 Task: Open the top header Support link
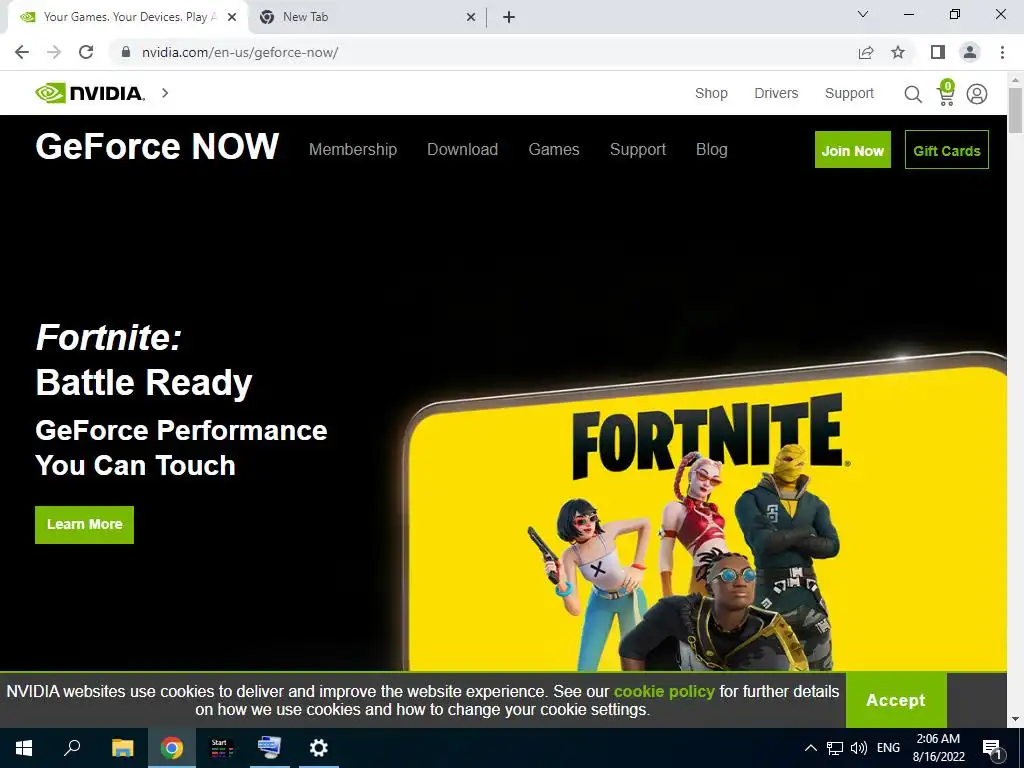click(849, 93)
